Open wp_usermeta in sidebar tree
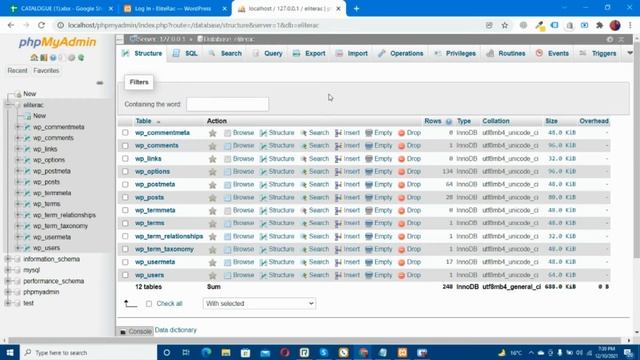The image size is (640, 360). click(x=52, y=237)
